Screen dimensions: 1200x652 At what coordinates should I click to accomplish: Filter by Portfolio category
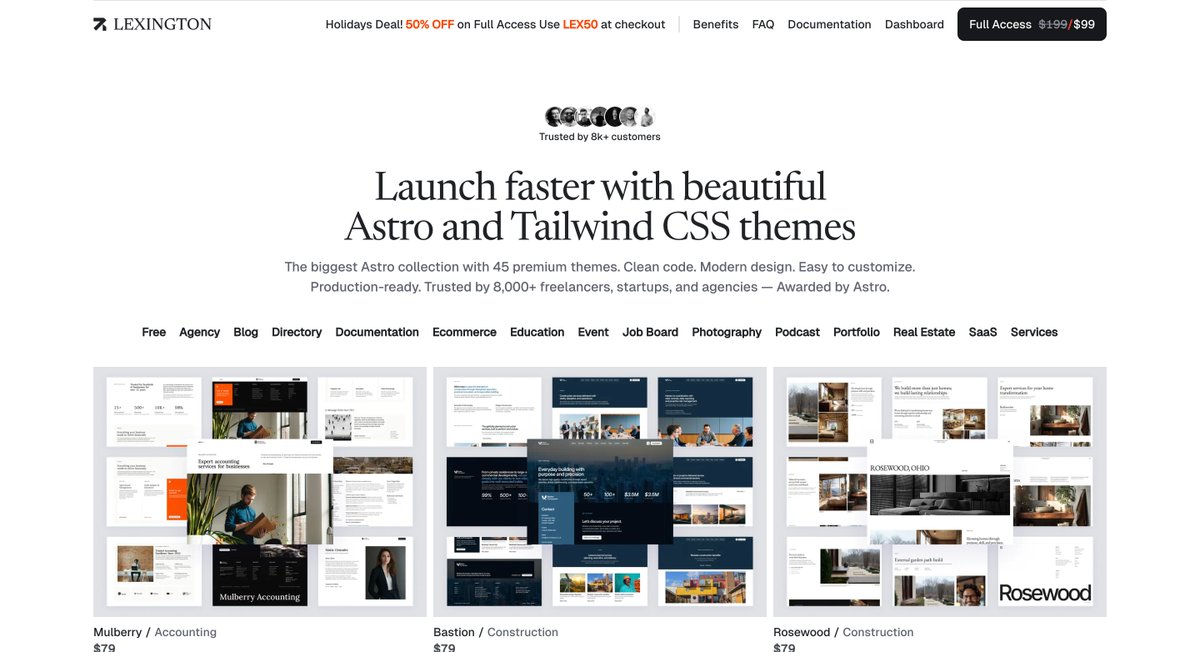coord(856,332)
